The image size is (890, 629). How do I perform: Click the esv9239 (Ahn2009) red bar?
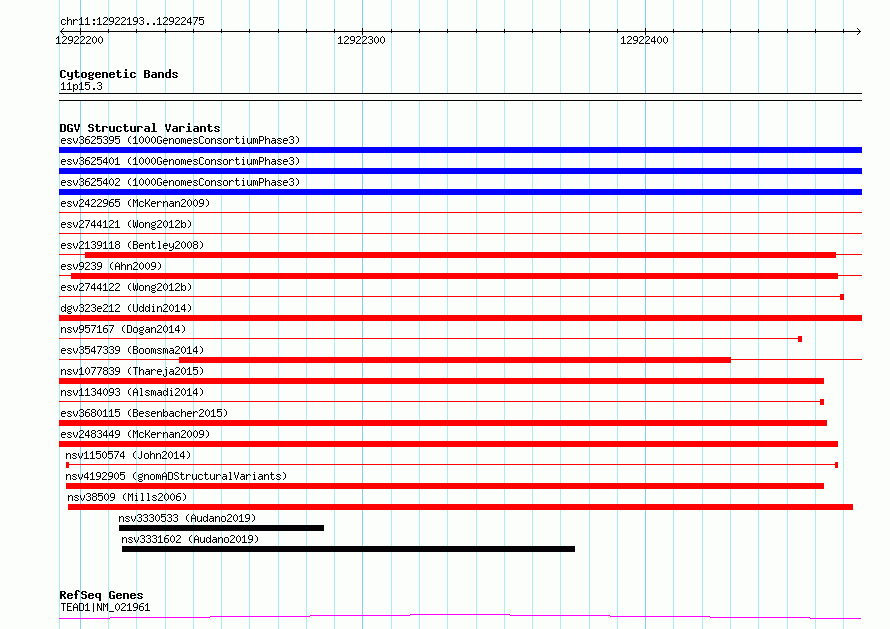(455, 276)
